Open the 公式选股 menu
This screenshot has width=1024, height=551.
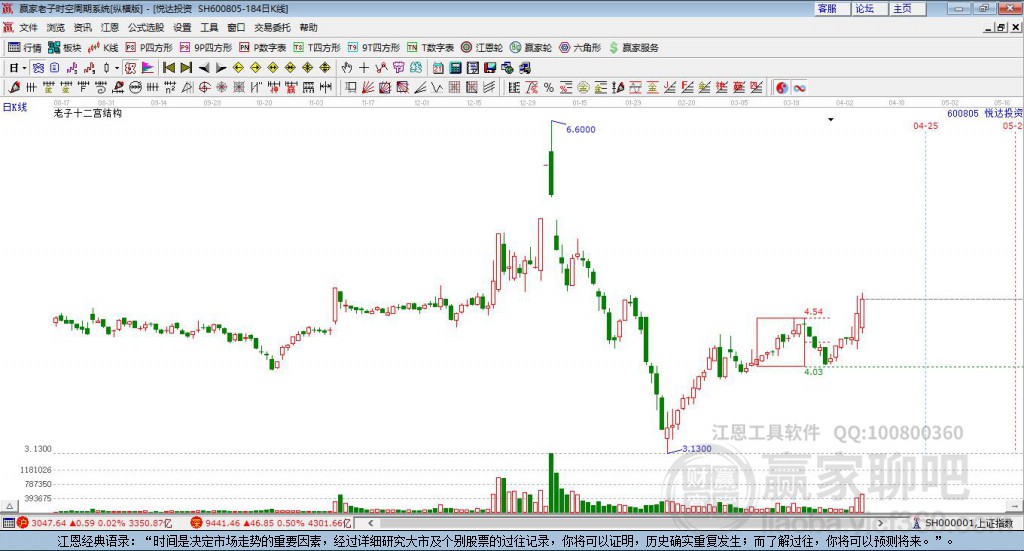146,27
